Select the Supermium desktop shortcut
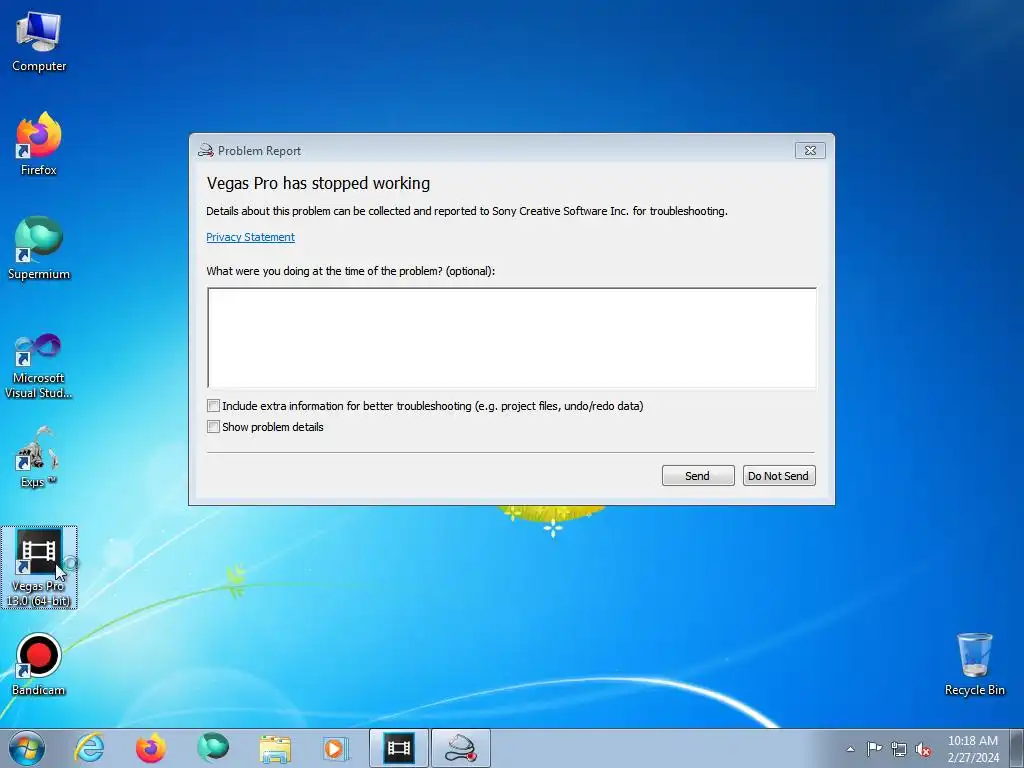Screen dimensions: 1024x768 [39, 248]
